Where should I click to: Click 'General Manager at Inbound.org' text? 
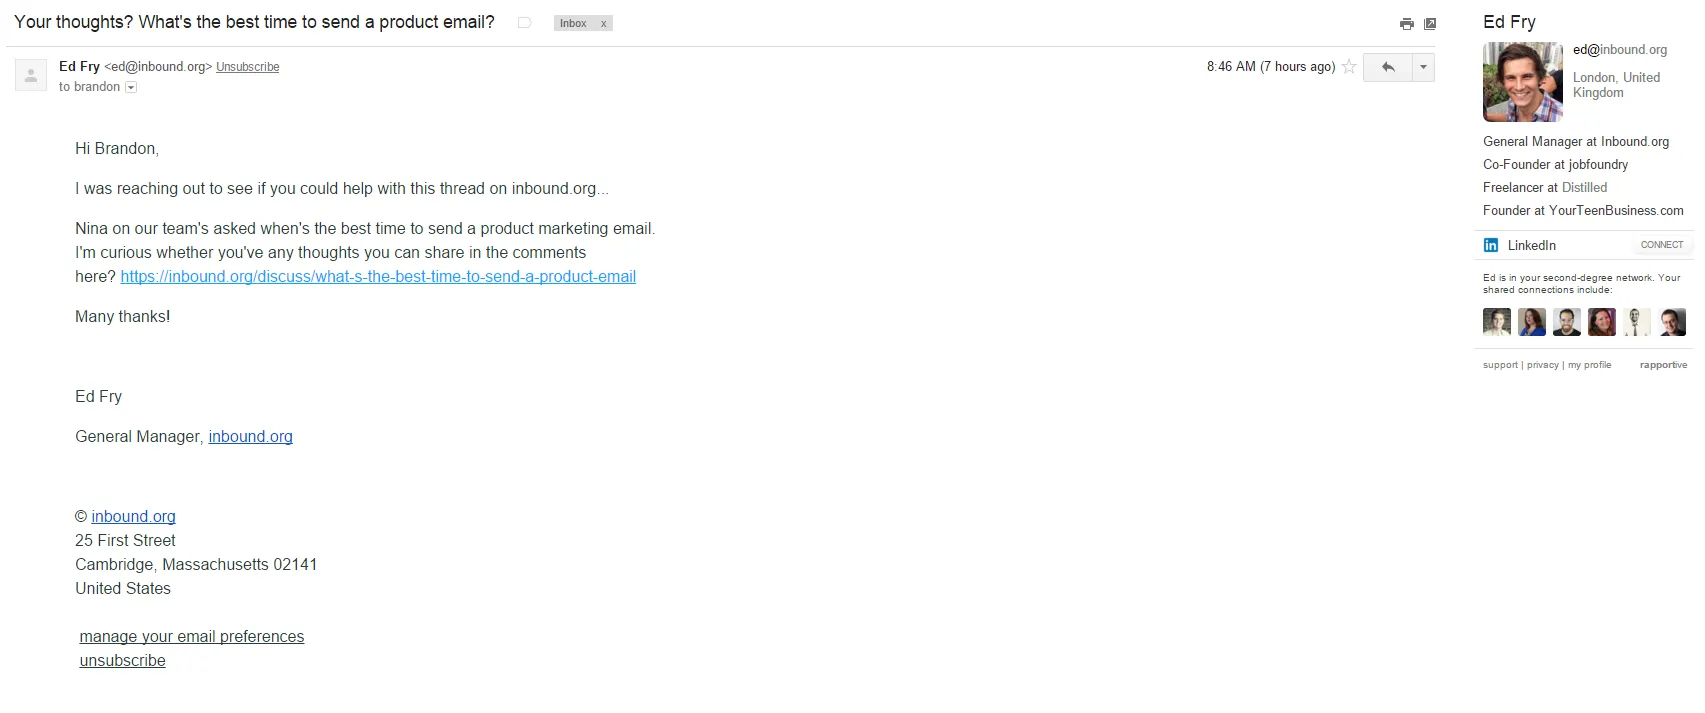(1576, 142)
